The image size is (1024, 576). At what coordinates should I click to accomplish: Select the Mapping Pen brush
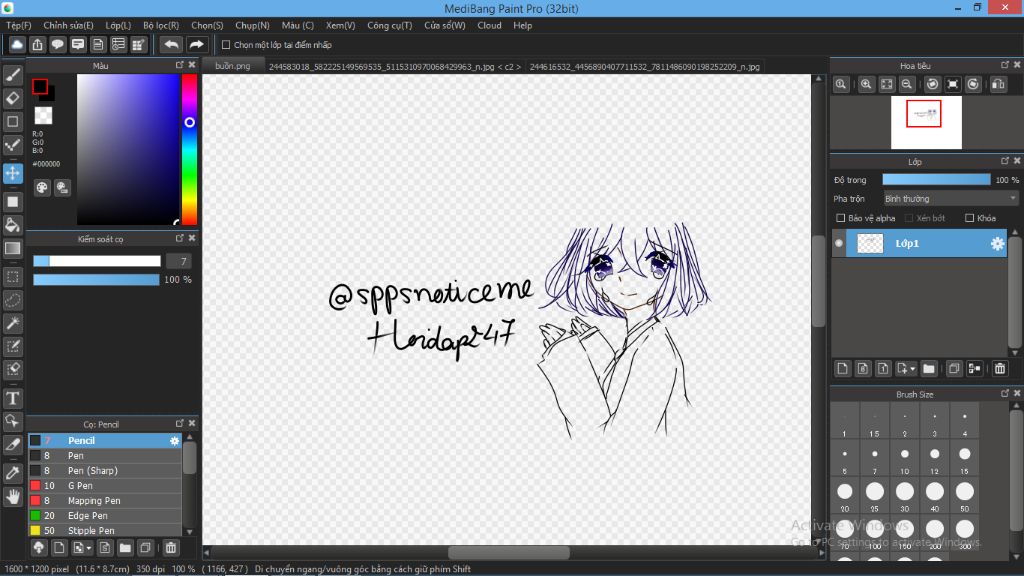click(105, 501)
